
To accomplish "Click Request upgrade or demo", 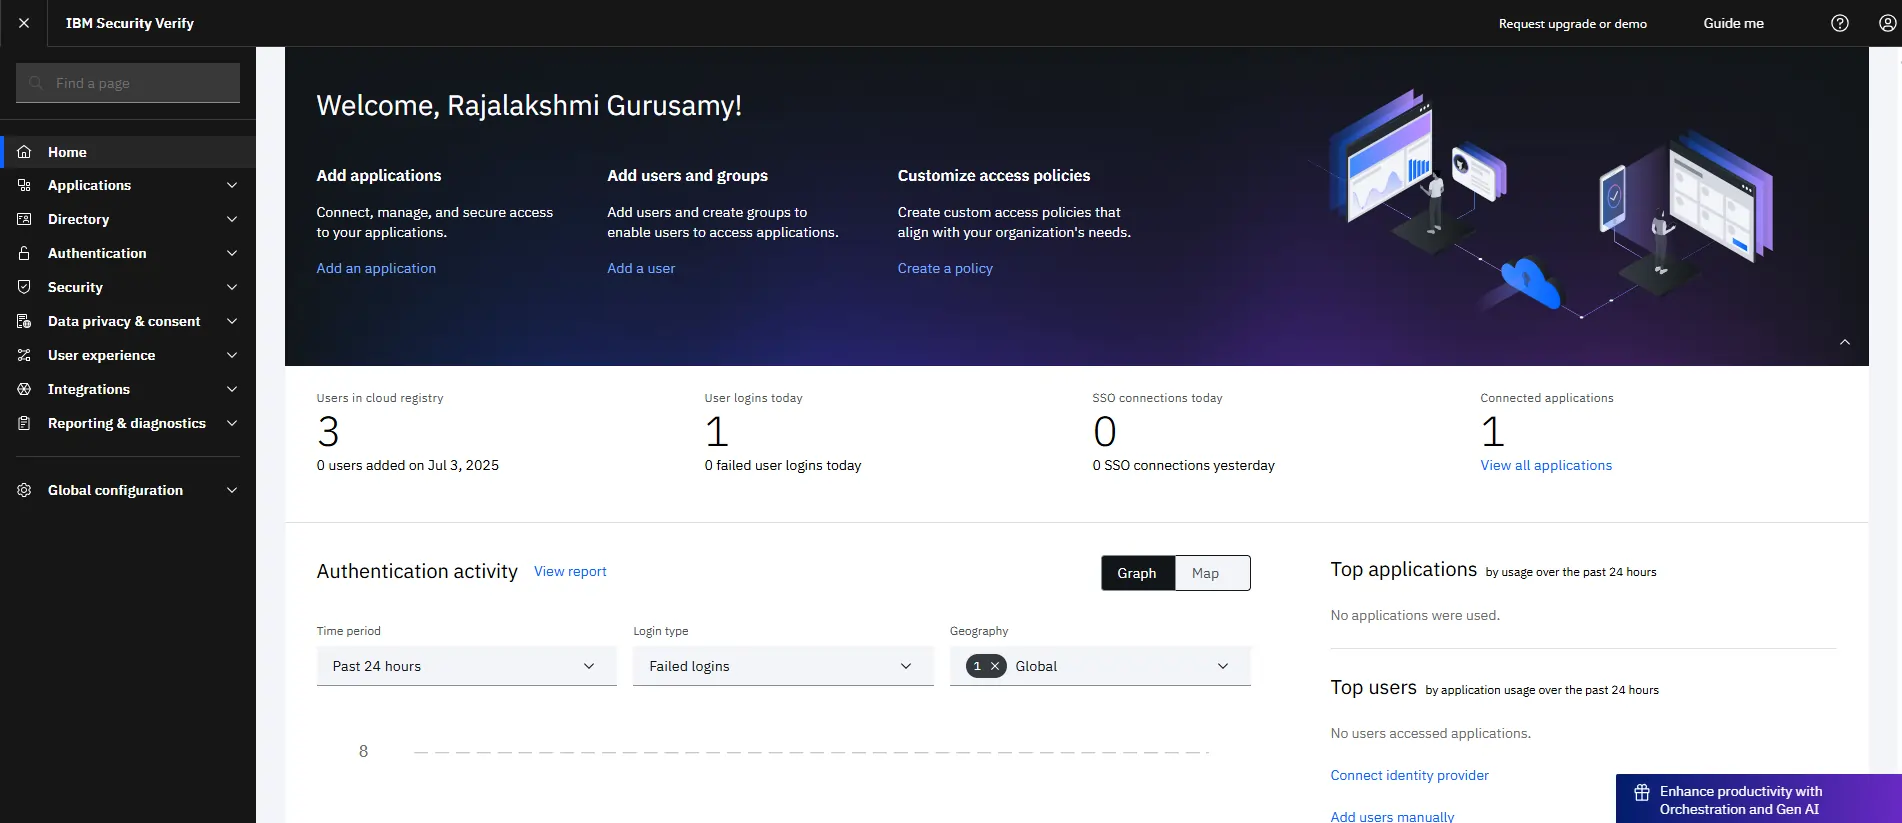I will coord(1572,23).
